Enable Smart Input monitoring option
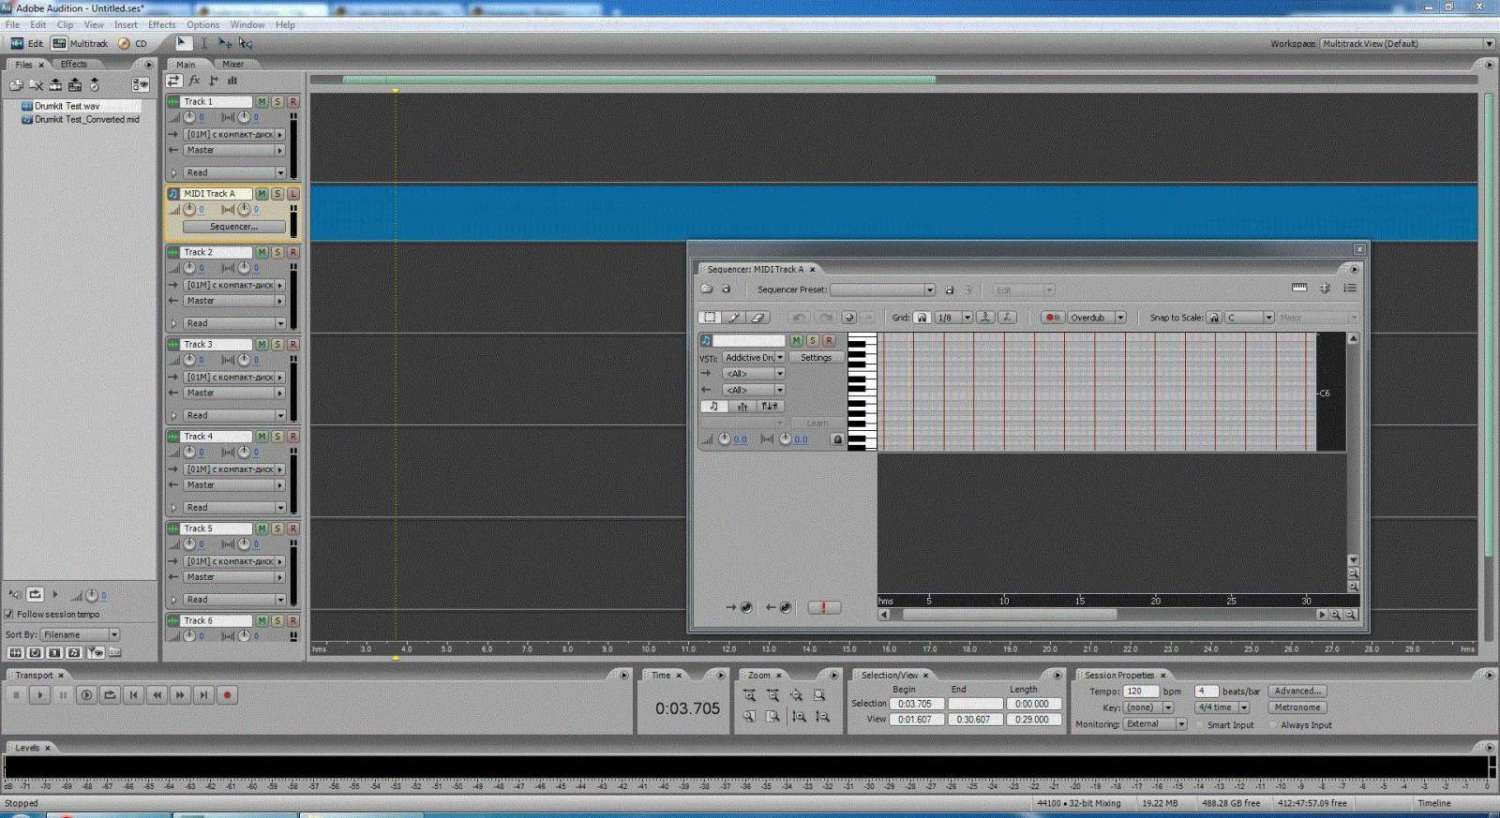Screen dimensions: 1500x818 1201,725
